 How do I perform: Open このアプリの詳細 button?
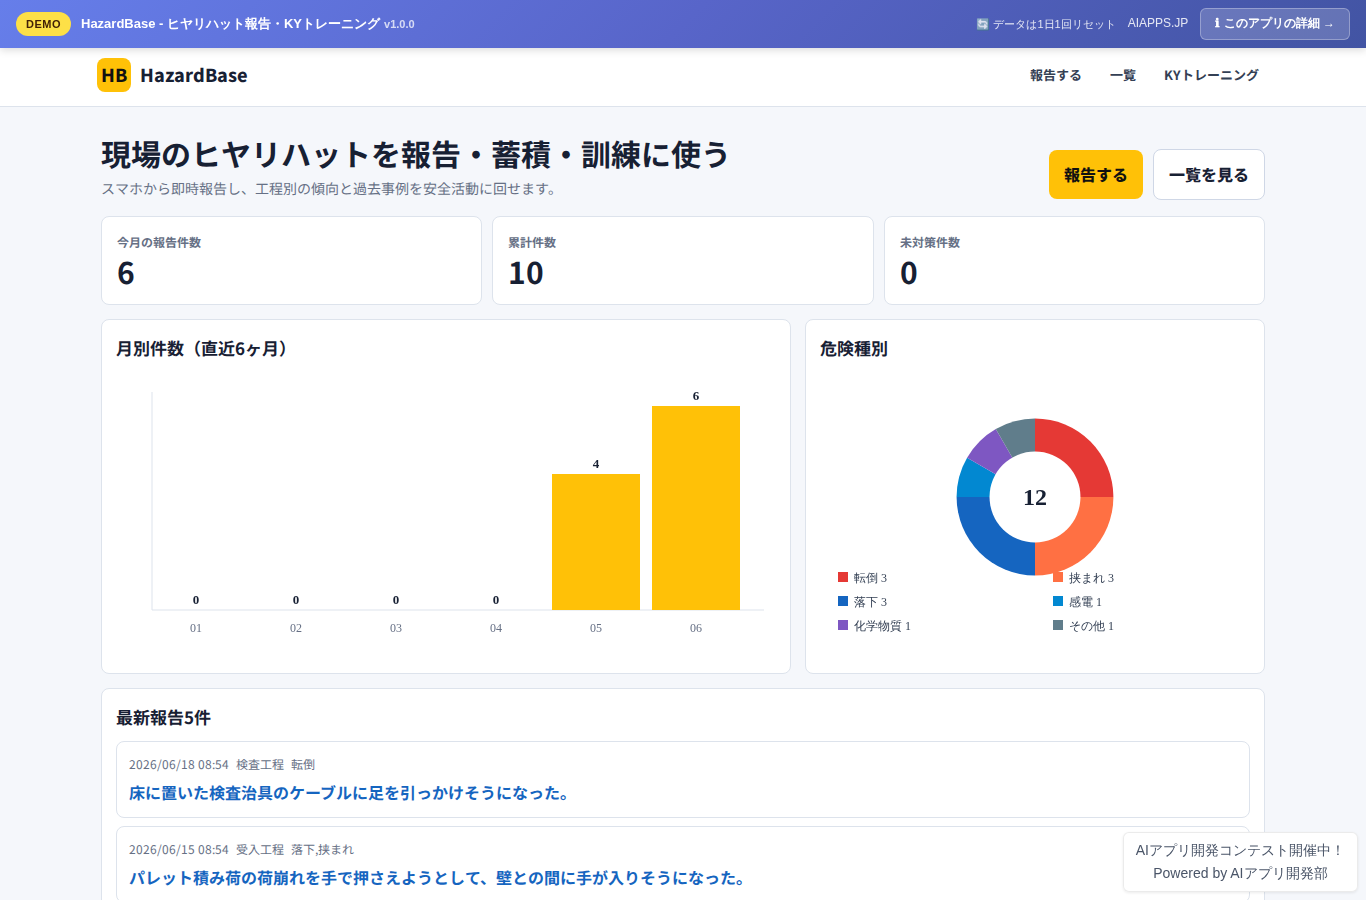pyautogui.click(x=1274, y=24)
